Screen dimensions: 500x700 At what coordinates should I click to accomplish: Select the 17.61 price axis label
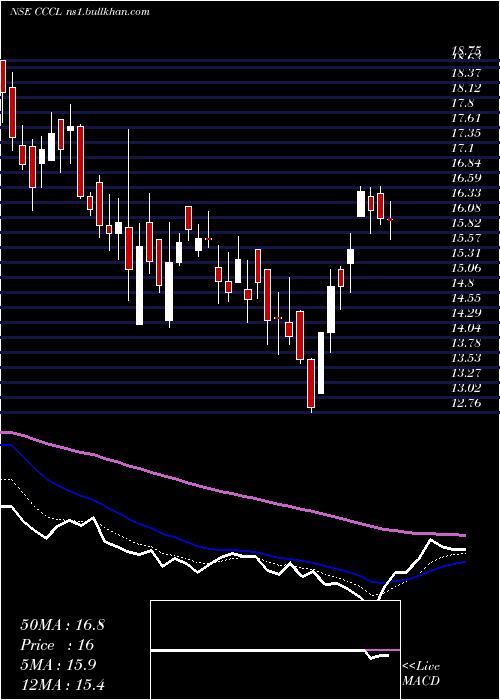[x=467, y=118]
